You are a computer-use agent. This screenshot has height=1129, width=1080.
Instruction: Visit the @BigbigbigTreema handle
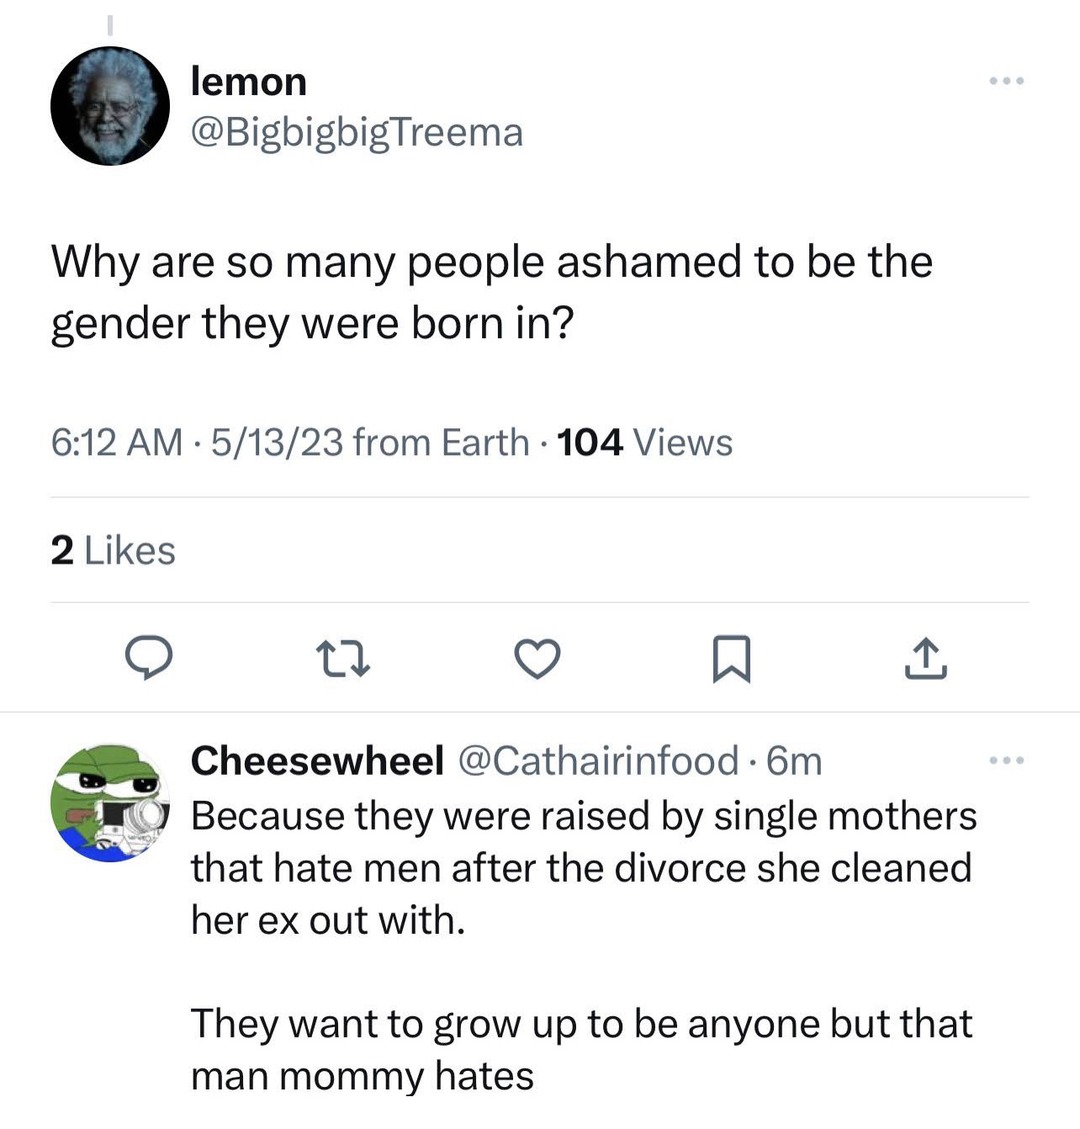click(357, 132)
